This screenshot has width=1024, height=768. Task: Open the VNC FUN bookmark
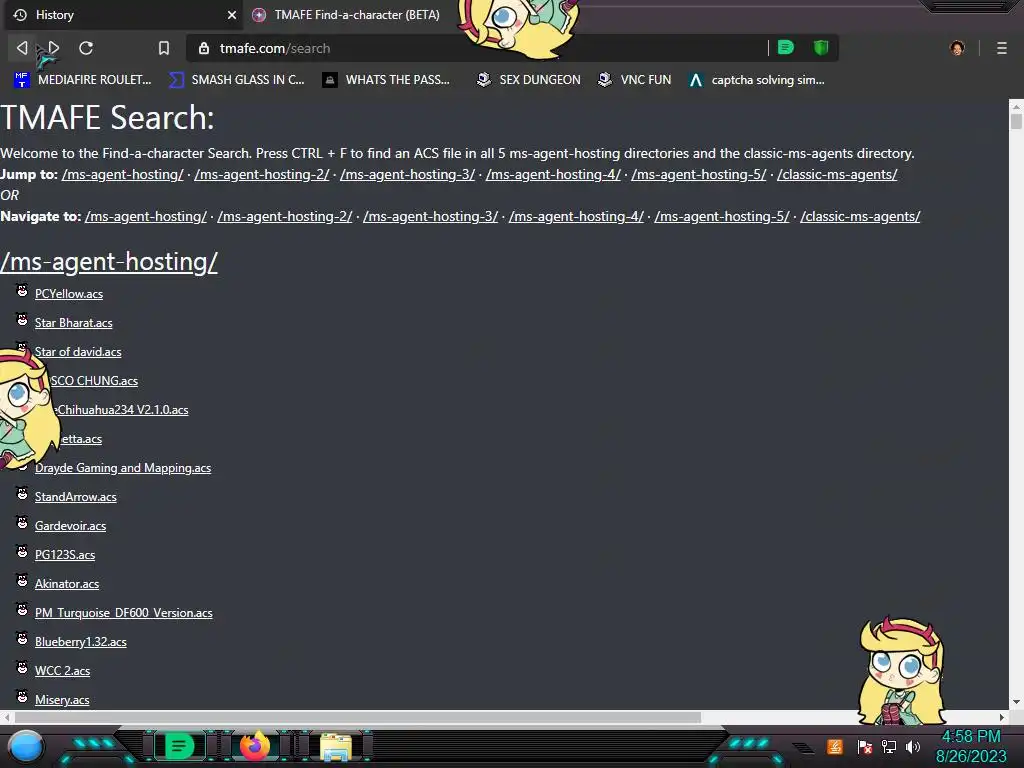(634, 80)
